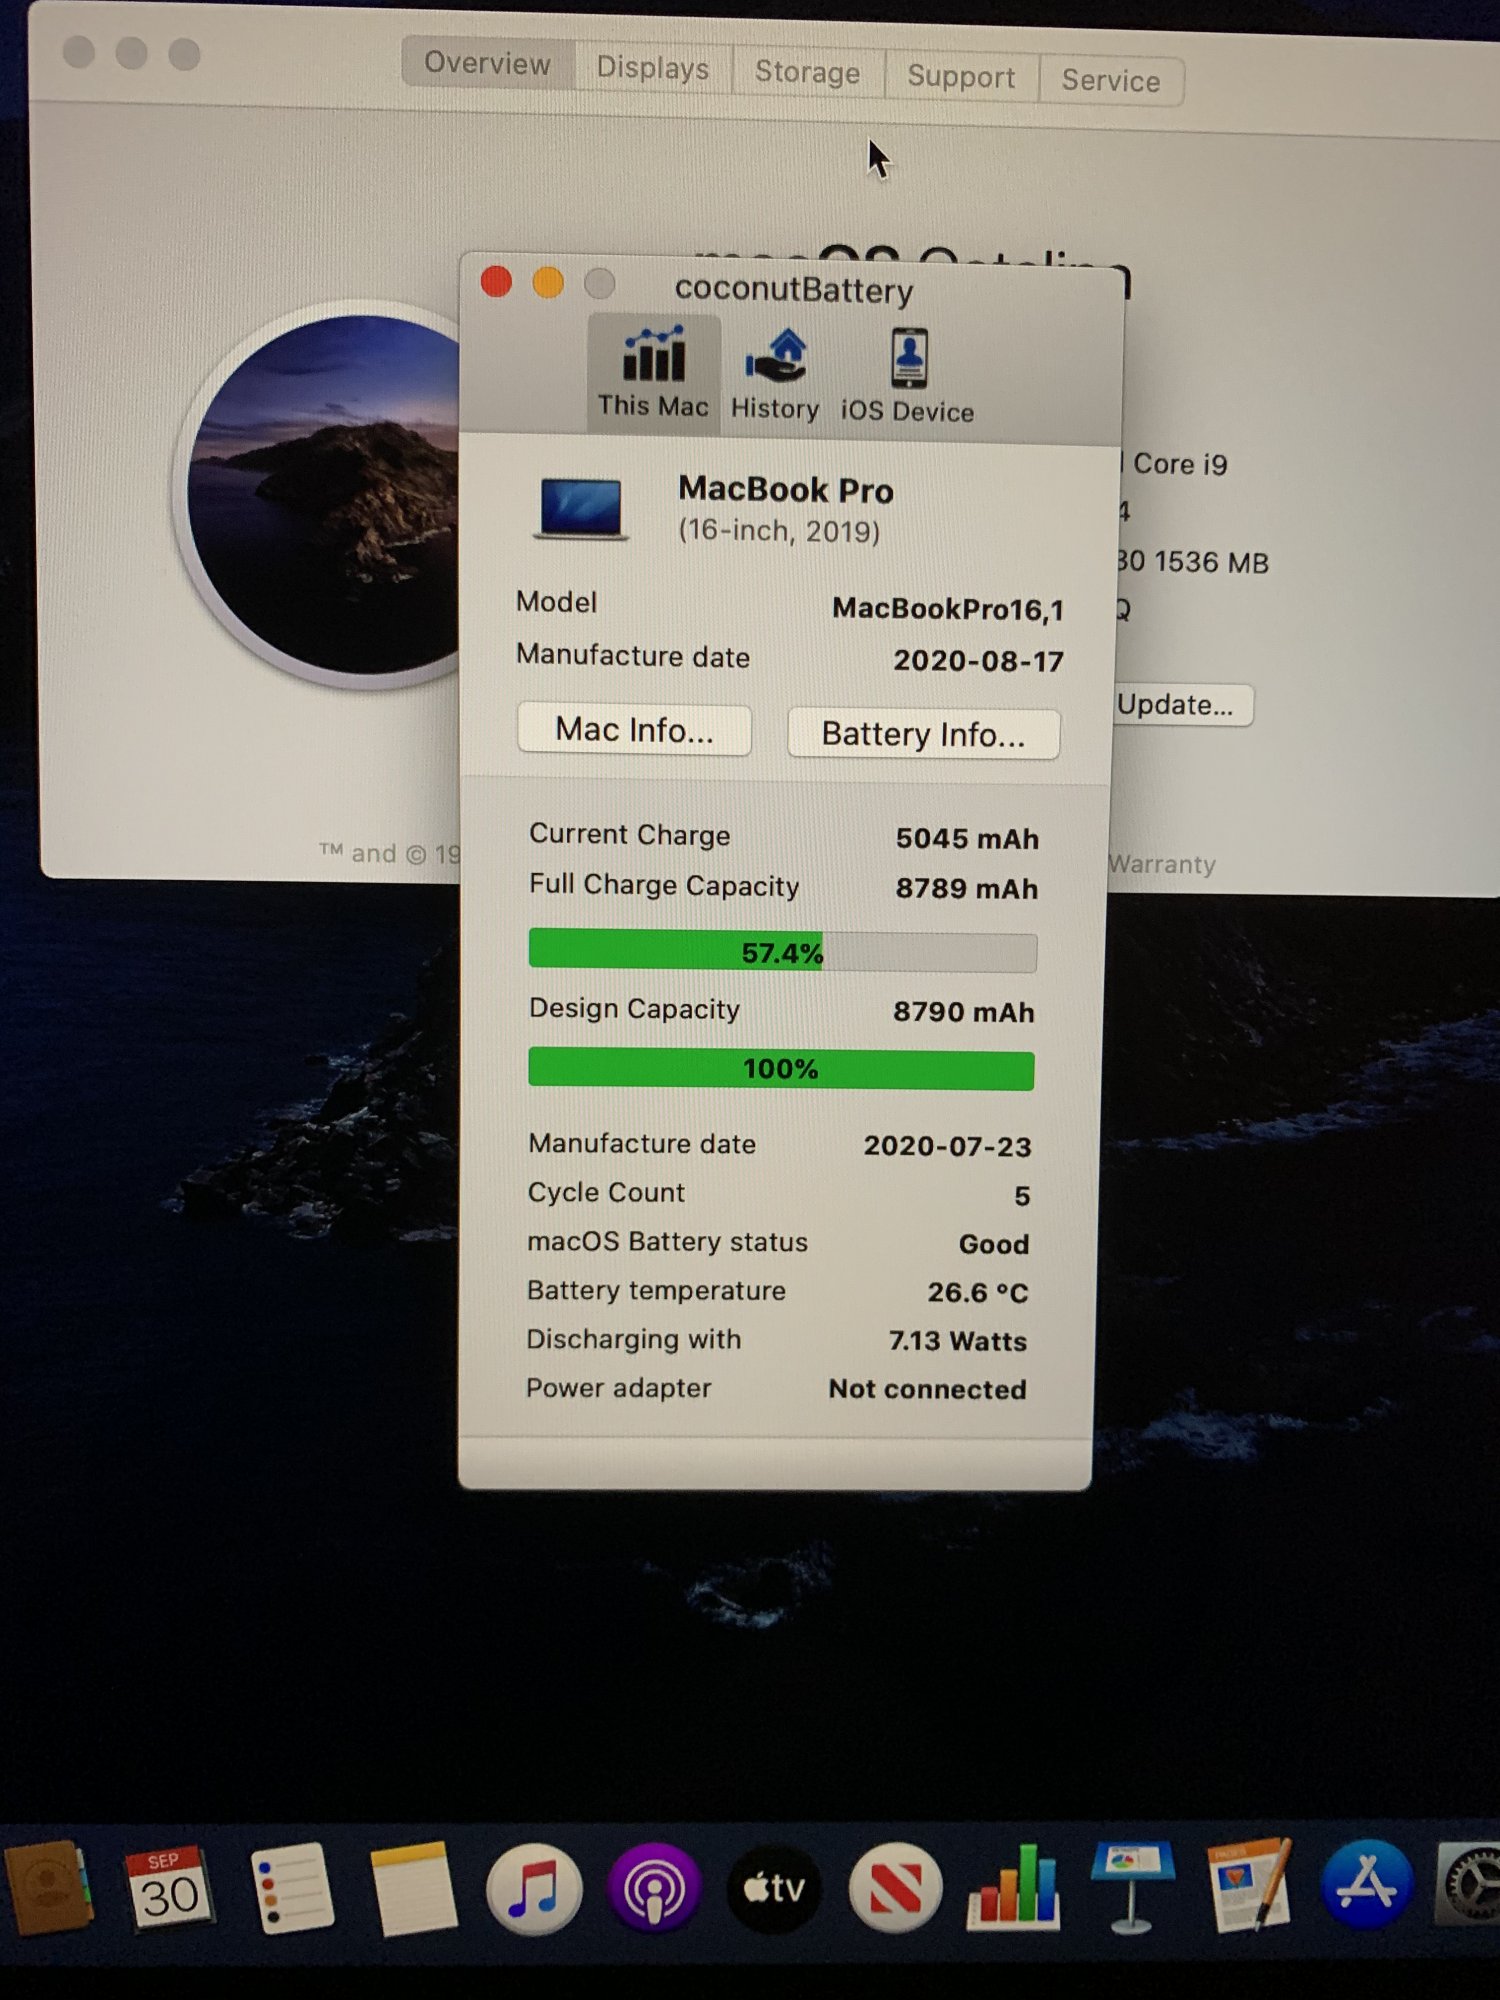Click the 57.4% charge progress bar
The height and width of the screenshot is (2000, 1500).
pyautogui.click(x=782, y=951)
